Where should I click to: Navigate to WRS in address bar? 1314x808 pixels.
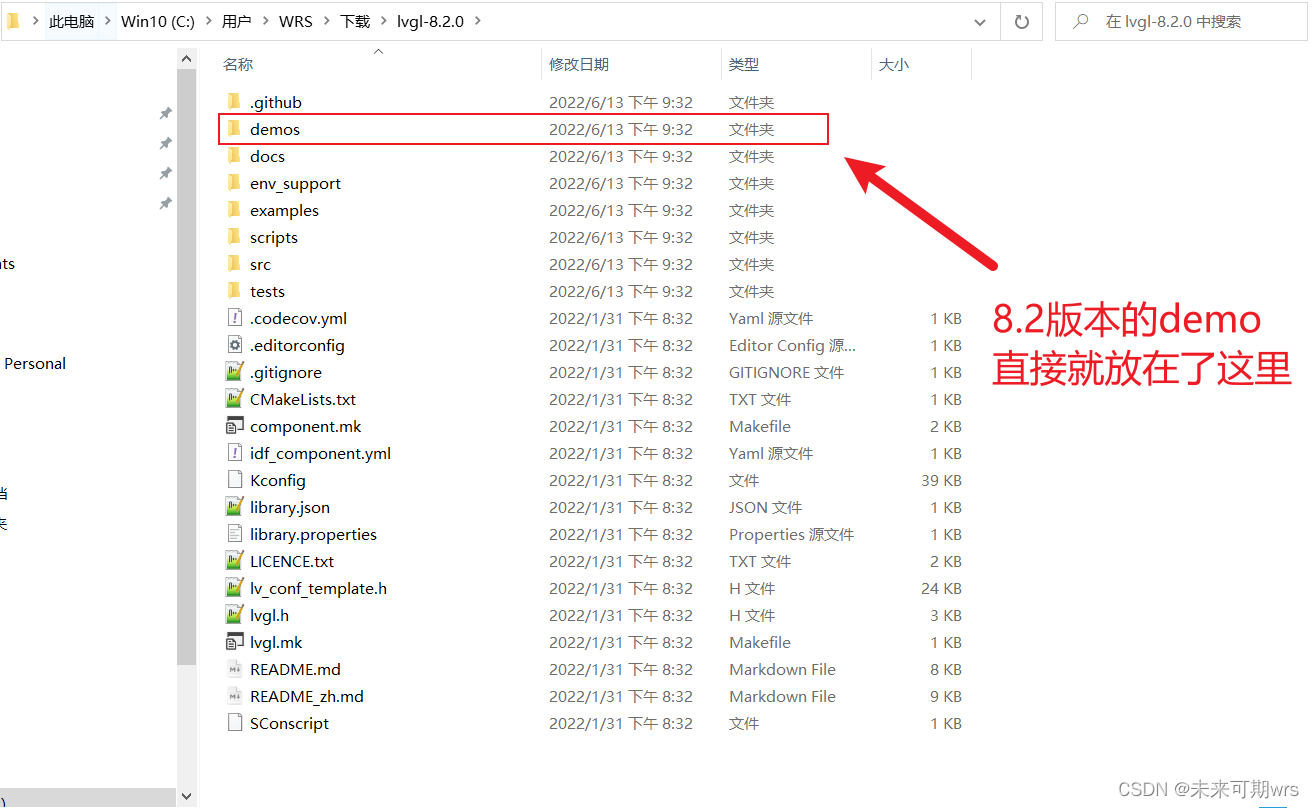coord(296,21)
